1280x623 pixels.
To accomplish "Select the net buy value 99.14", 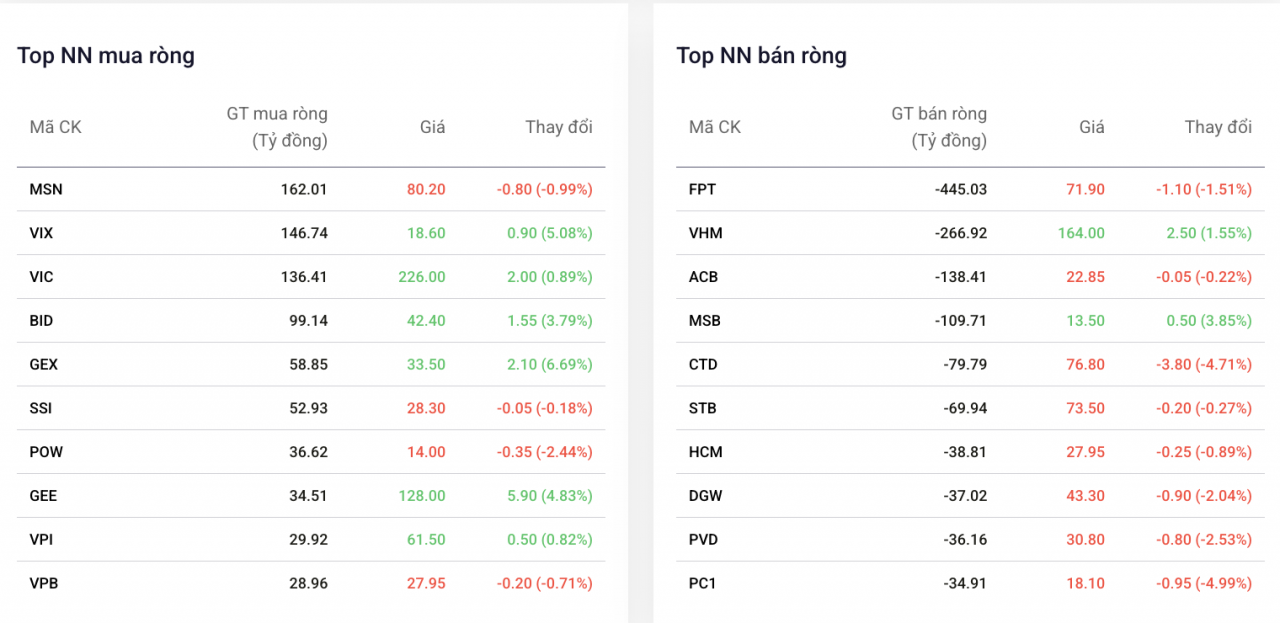I will coord(308,321).
